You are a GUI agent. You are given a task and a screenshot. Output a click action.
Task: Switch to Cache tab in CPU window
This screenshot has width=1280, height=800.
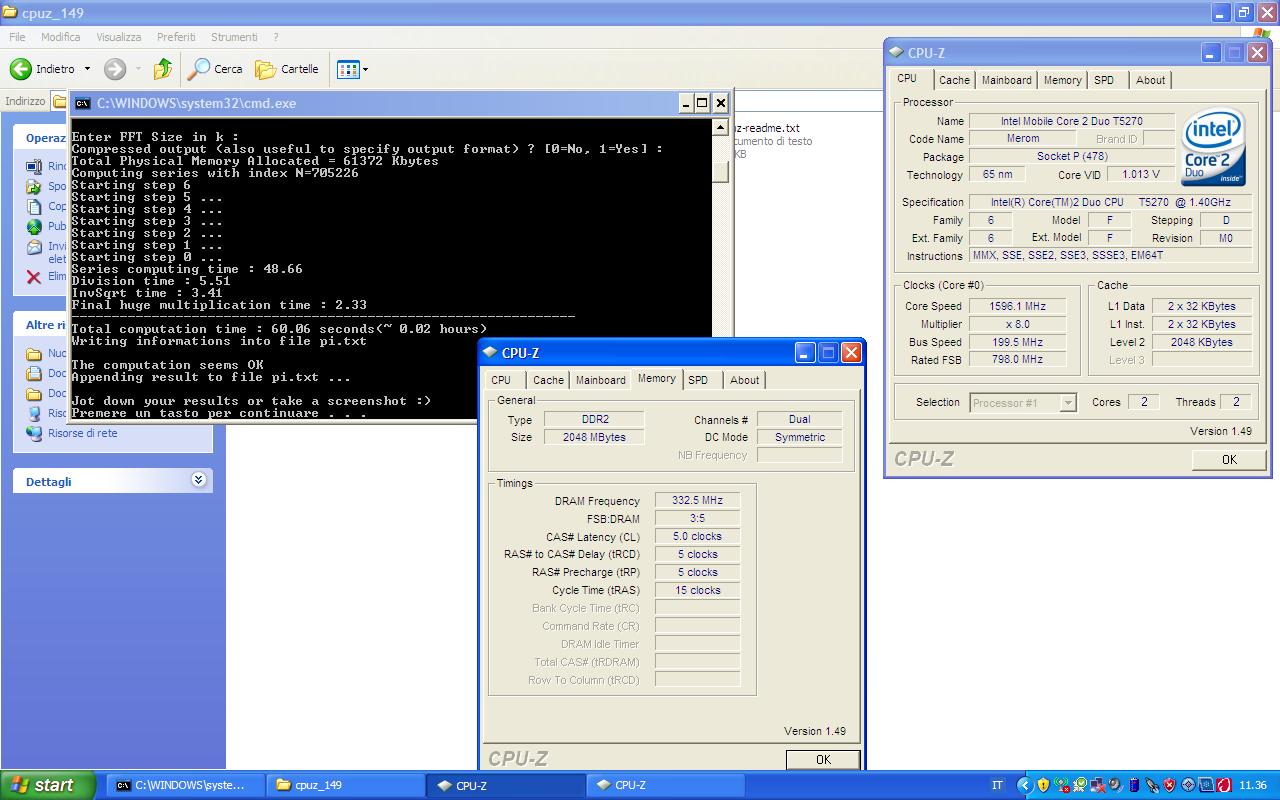click(x=954, y=80)
